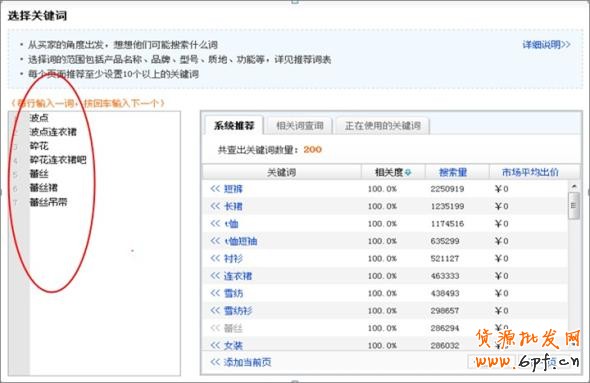
Task: Click the search volume value 438493
Action: (445, 293)
